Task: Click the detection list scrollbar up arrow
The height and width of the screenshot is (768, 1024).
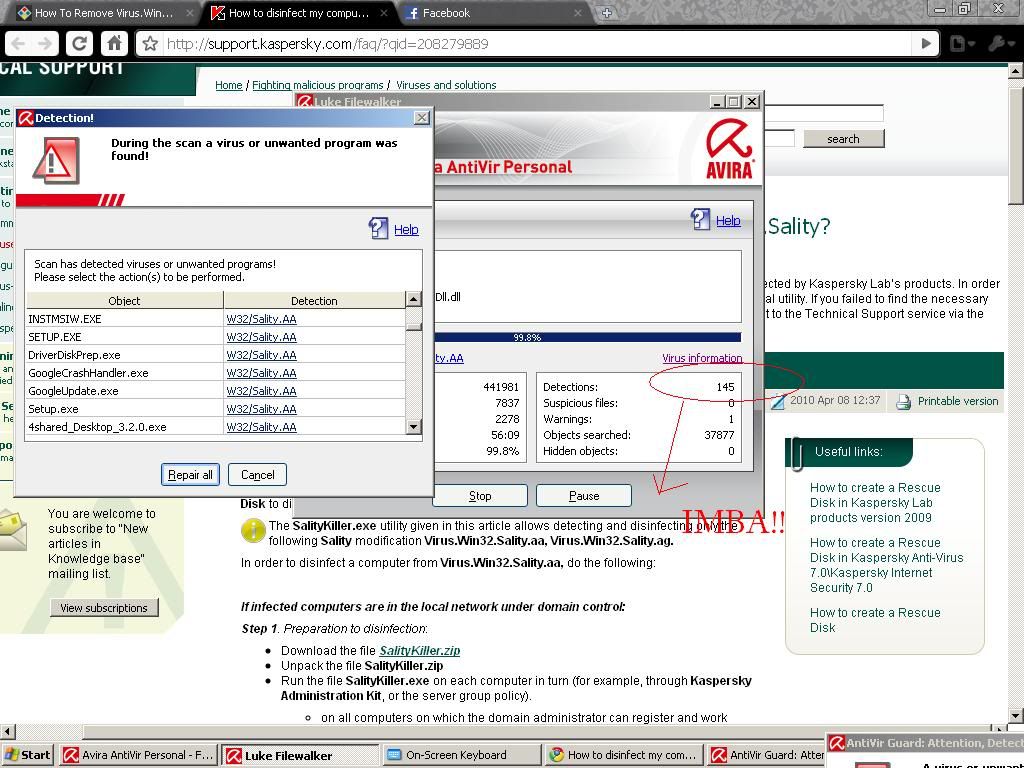Action: (413, 299)
